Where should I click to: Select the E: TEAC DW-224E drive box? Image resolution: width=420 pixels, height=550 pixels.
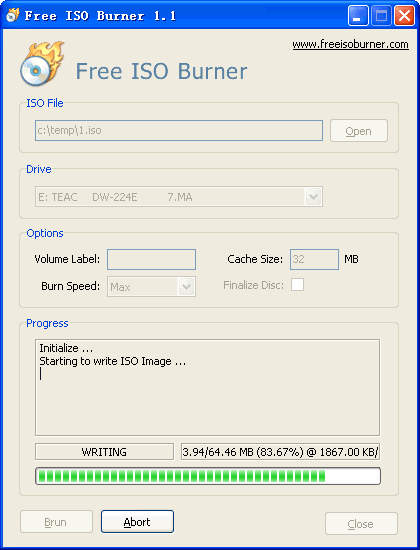click(x=179, y=196)
